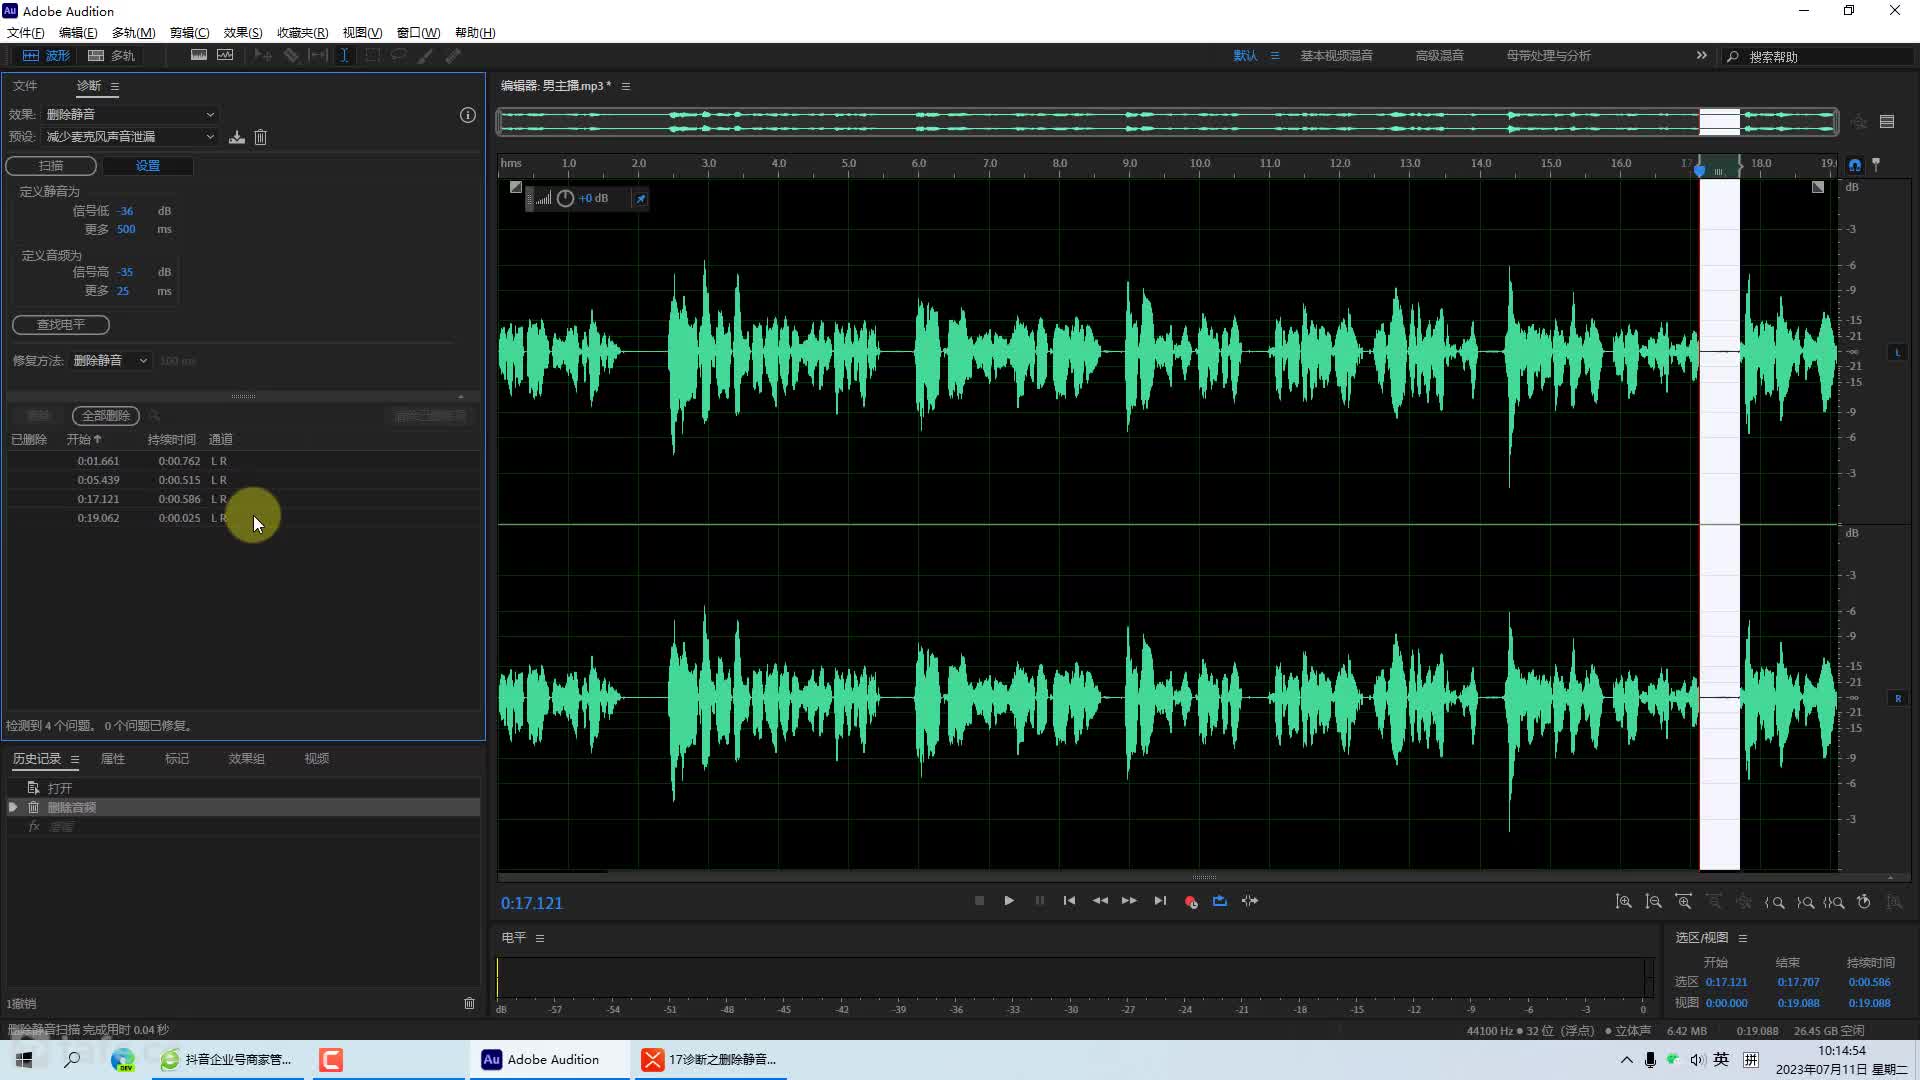The width and height of the screenshot is (1920, 1080).
Task: Select 删除音频 history entry
Action: tap(243, 807)
